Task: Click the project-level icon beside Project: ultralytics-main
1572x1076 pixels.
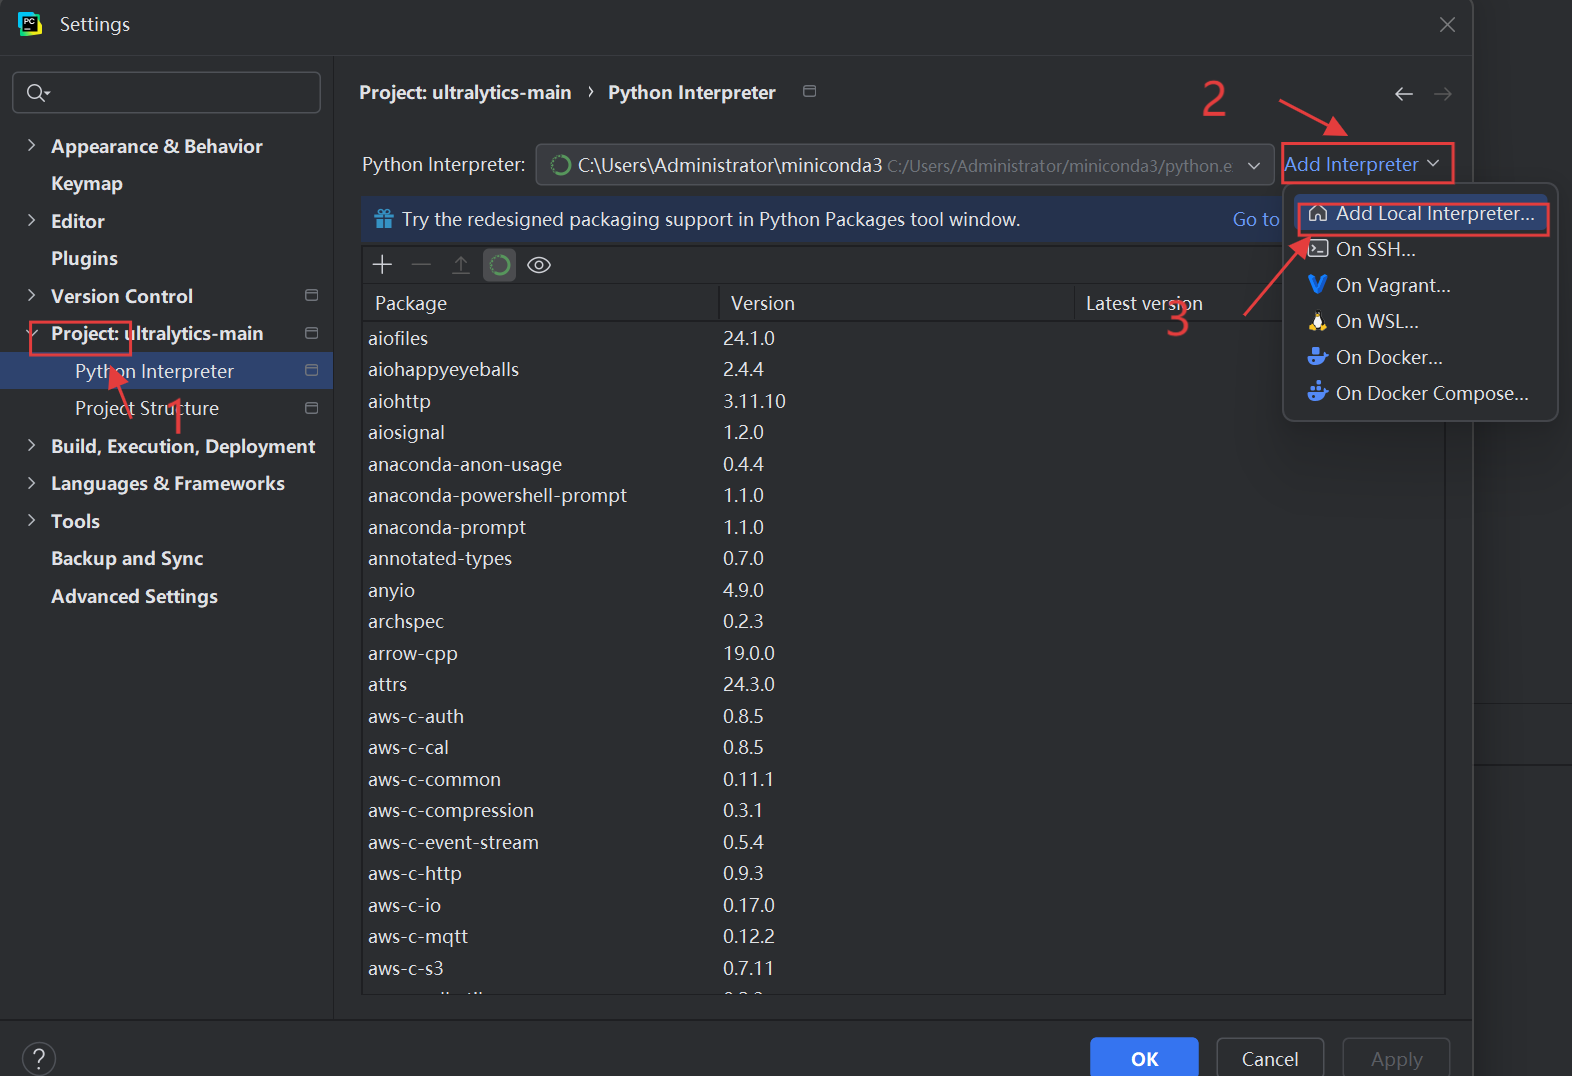Action: click(x=311, y=333)
